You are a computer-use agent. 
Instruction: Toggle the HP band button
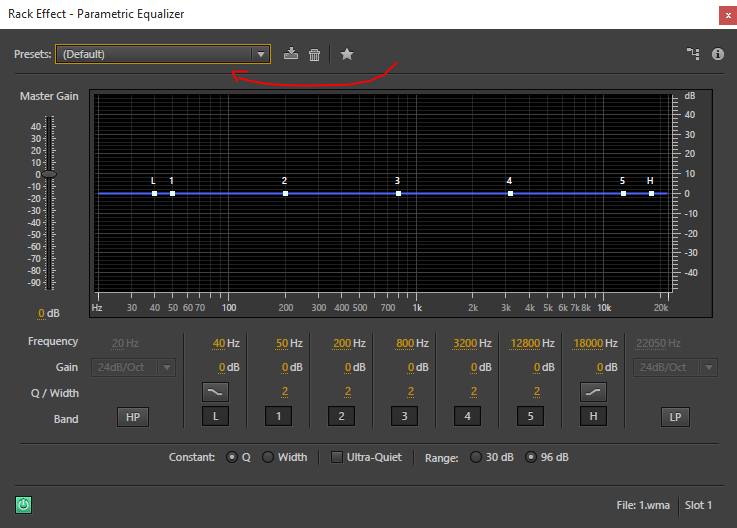point(133,417)
